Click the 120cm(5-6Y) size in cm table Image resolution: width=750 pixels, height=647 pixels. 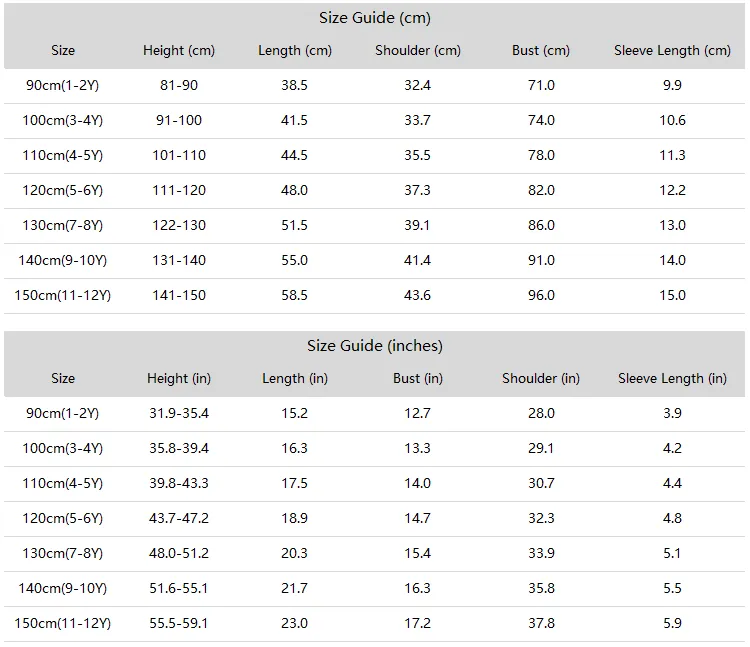(63, 190)
